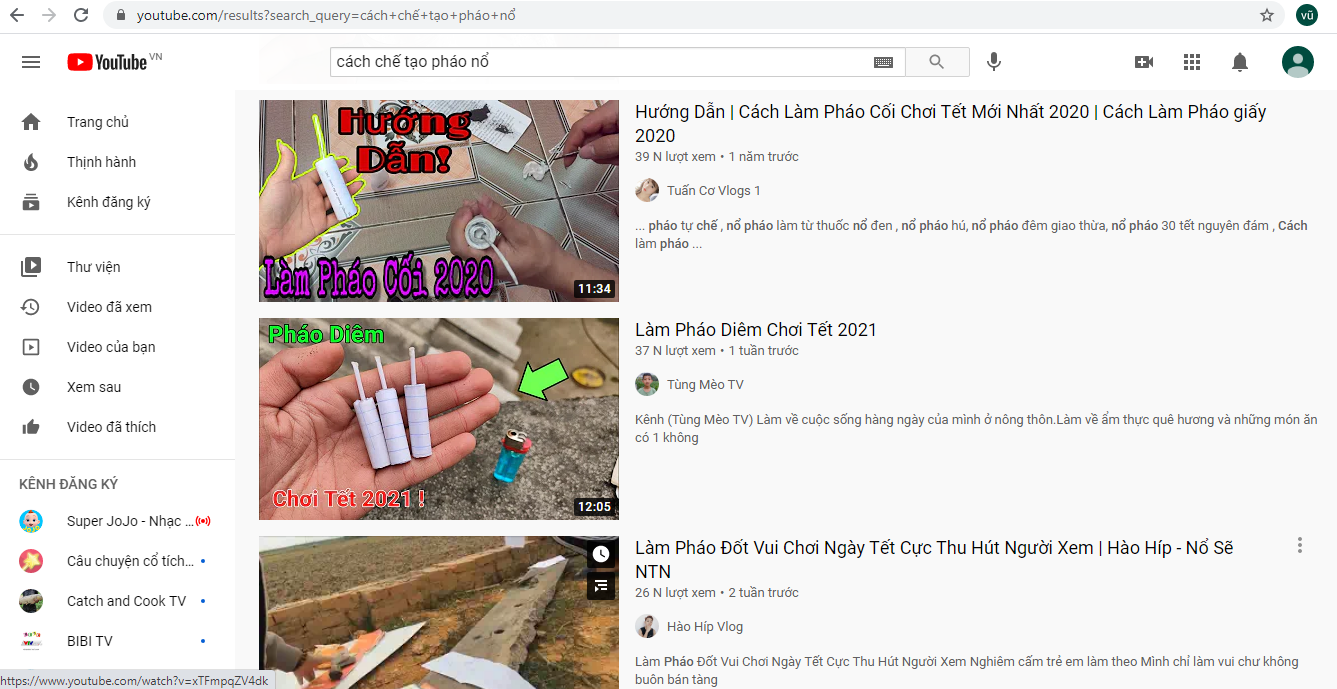Open the notifications bell
Screen dimensions: 1337x689
coord(1240,62)
